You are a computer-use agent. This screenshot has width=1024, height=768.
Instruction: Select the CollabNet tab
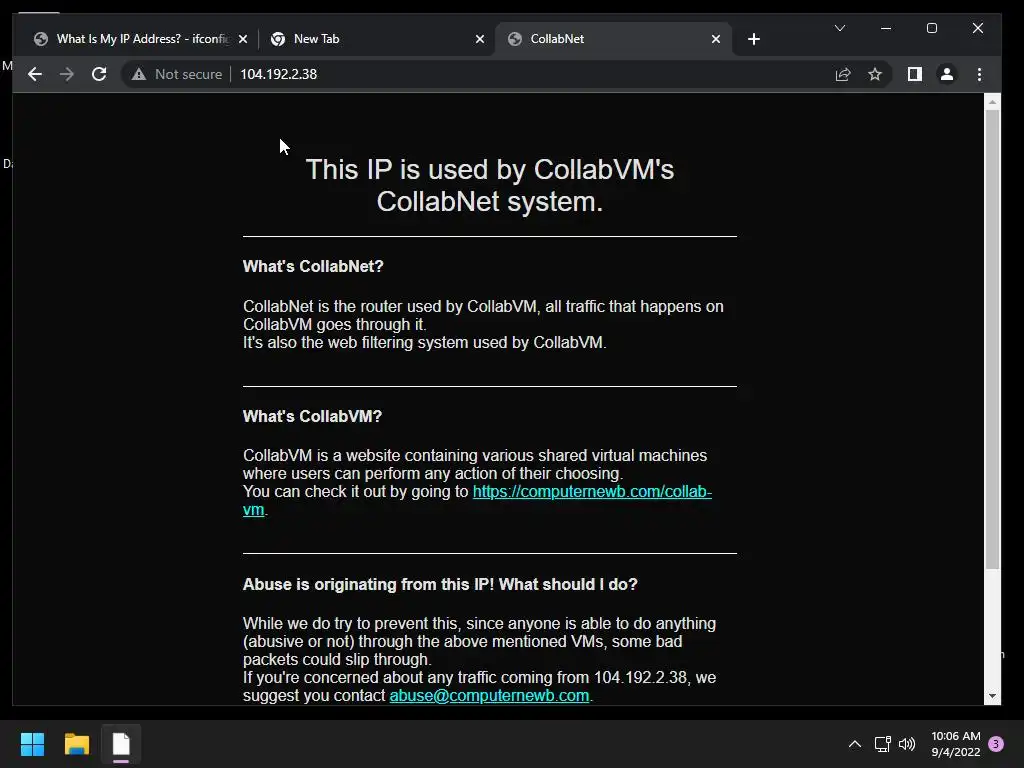(x=614, y=39)
